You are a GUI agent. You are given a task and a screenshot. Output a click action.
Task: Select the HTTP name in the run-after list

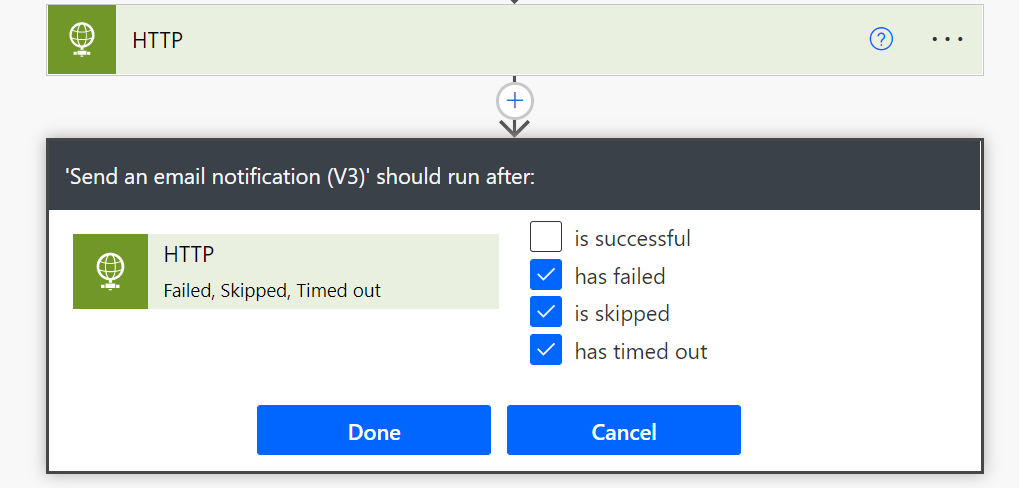[189, 255]
